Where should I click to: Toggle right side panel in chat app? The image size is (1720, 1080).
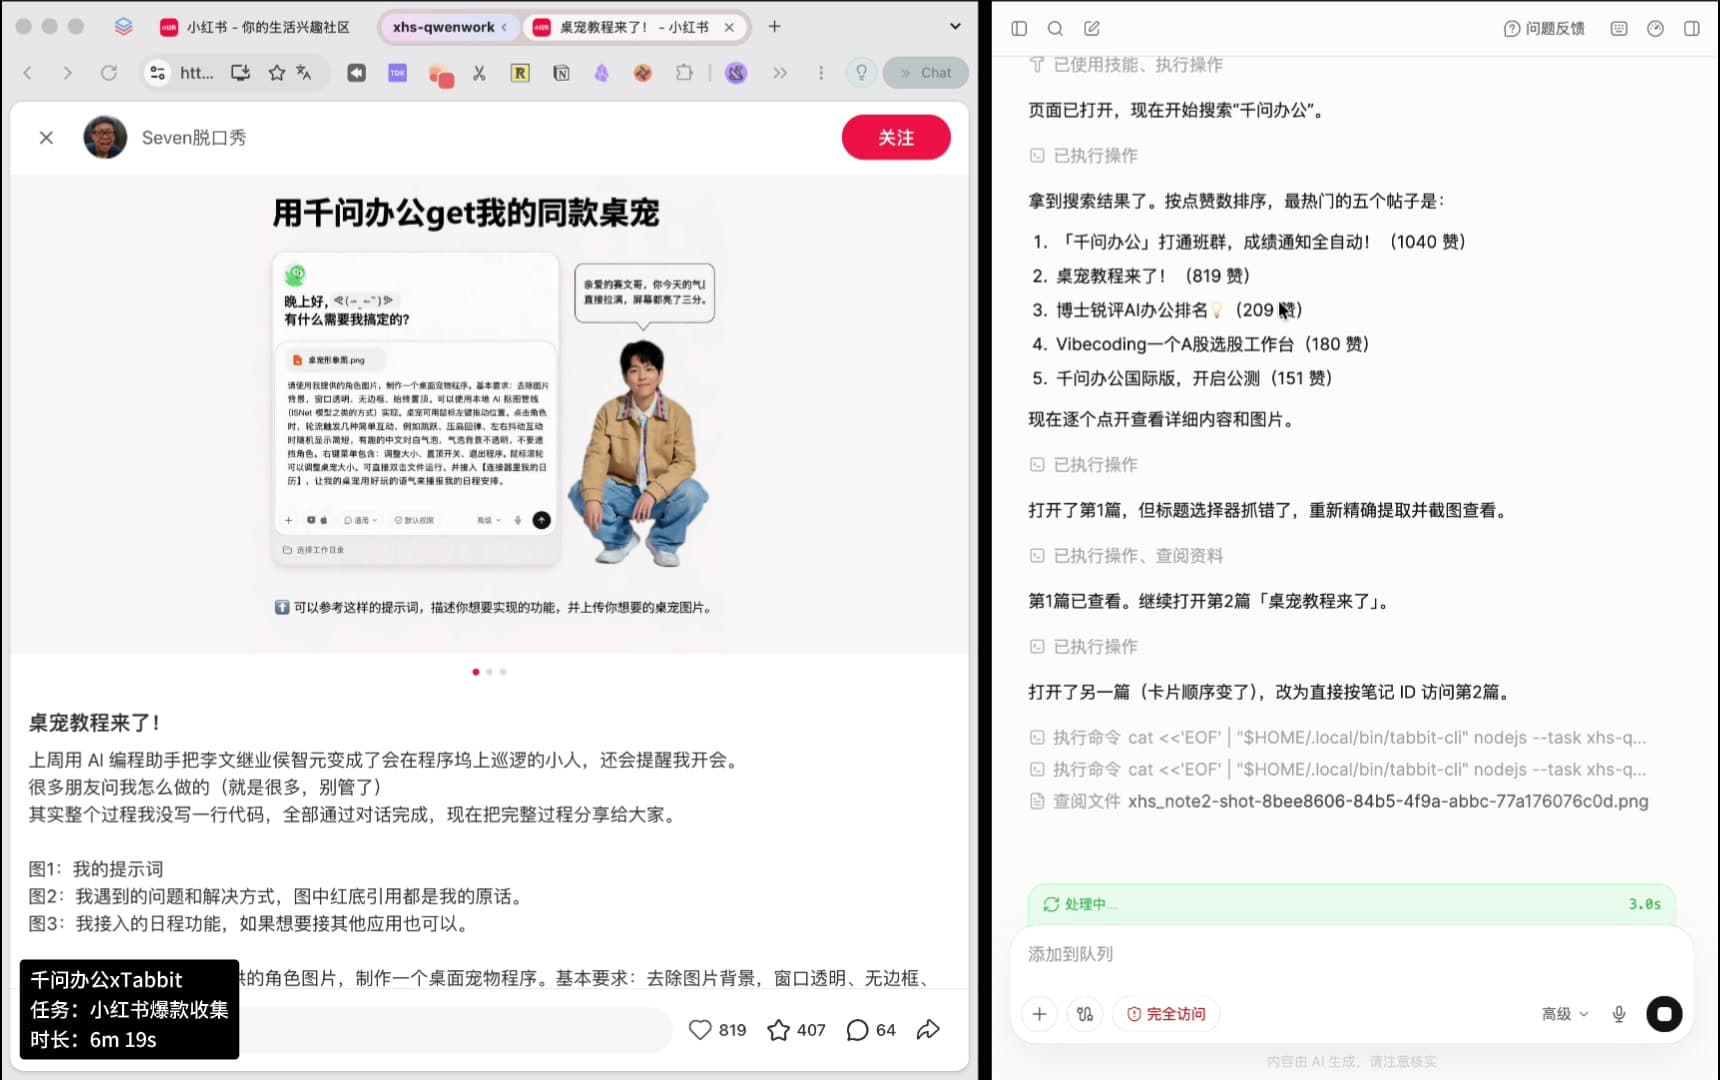1692,29
